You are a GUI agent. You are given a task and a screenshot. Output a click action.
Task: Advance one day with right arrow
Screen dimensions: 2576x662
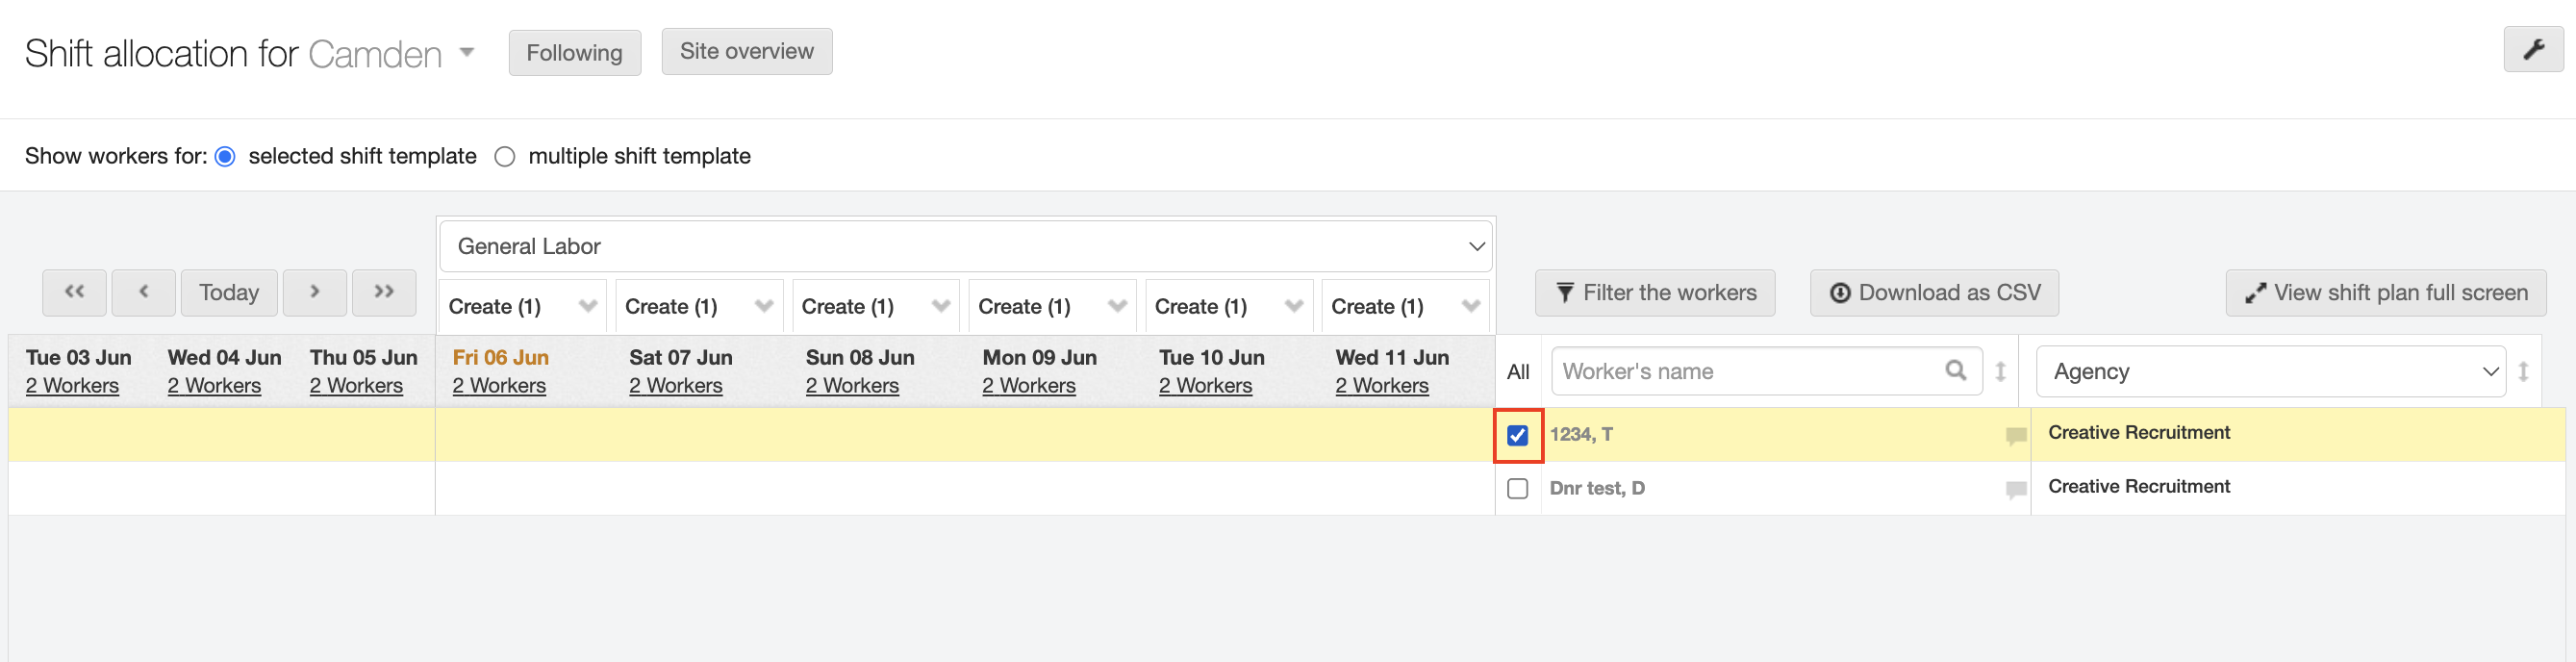(x=314, y=292)
